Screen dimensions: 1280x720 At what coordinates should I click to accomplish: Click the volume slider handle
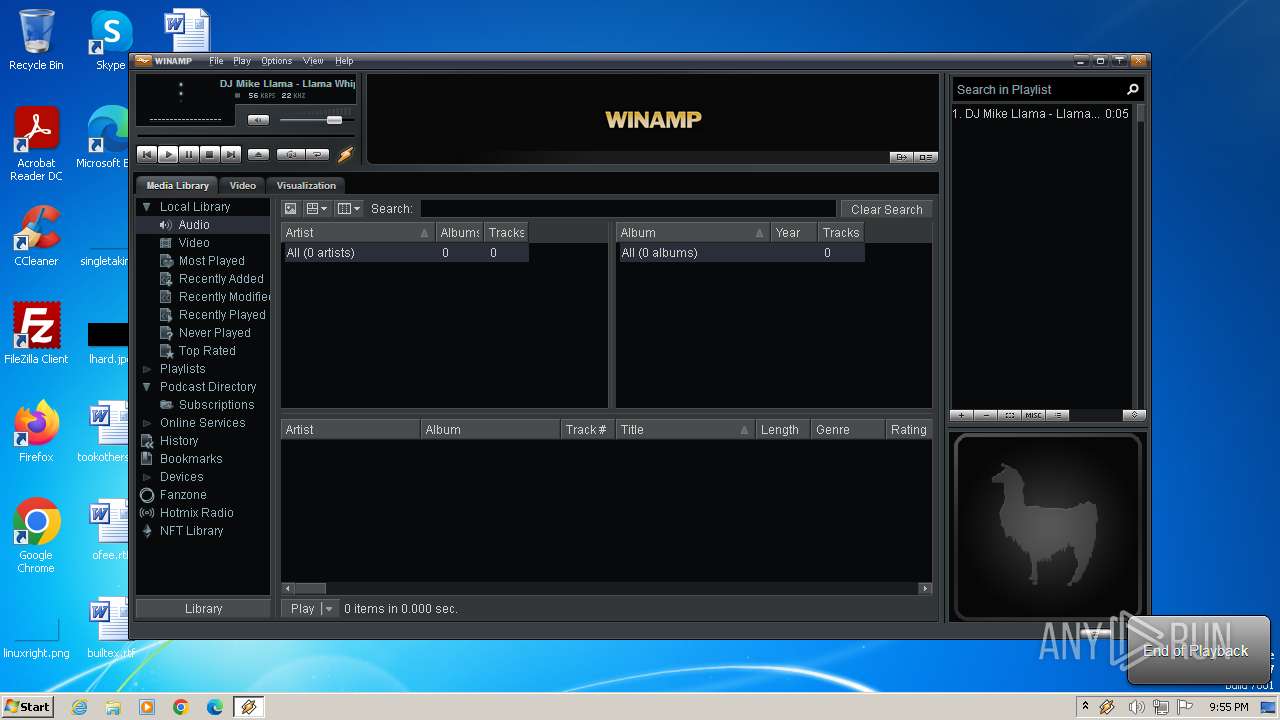[x=334, y=120]
